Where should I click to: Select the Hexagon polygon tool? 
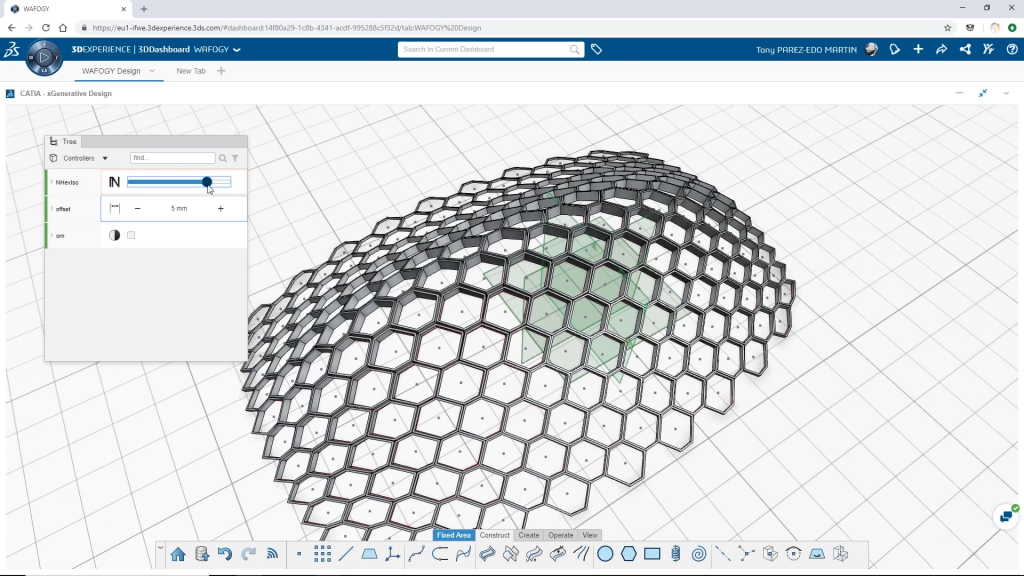628,554
